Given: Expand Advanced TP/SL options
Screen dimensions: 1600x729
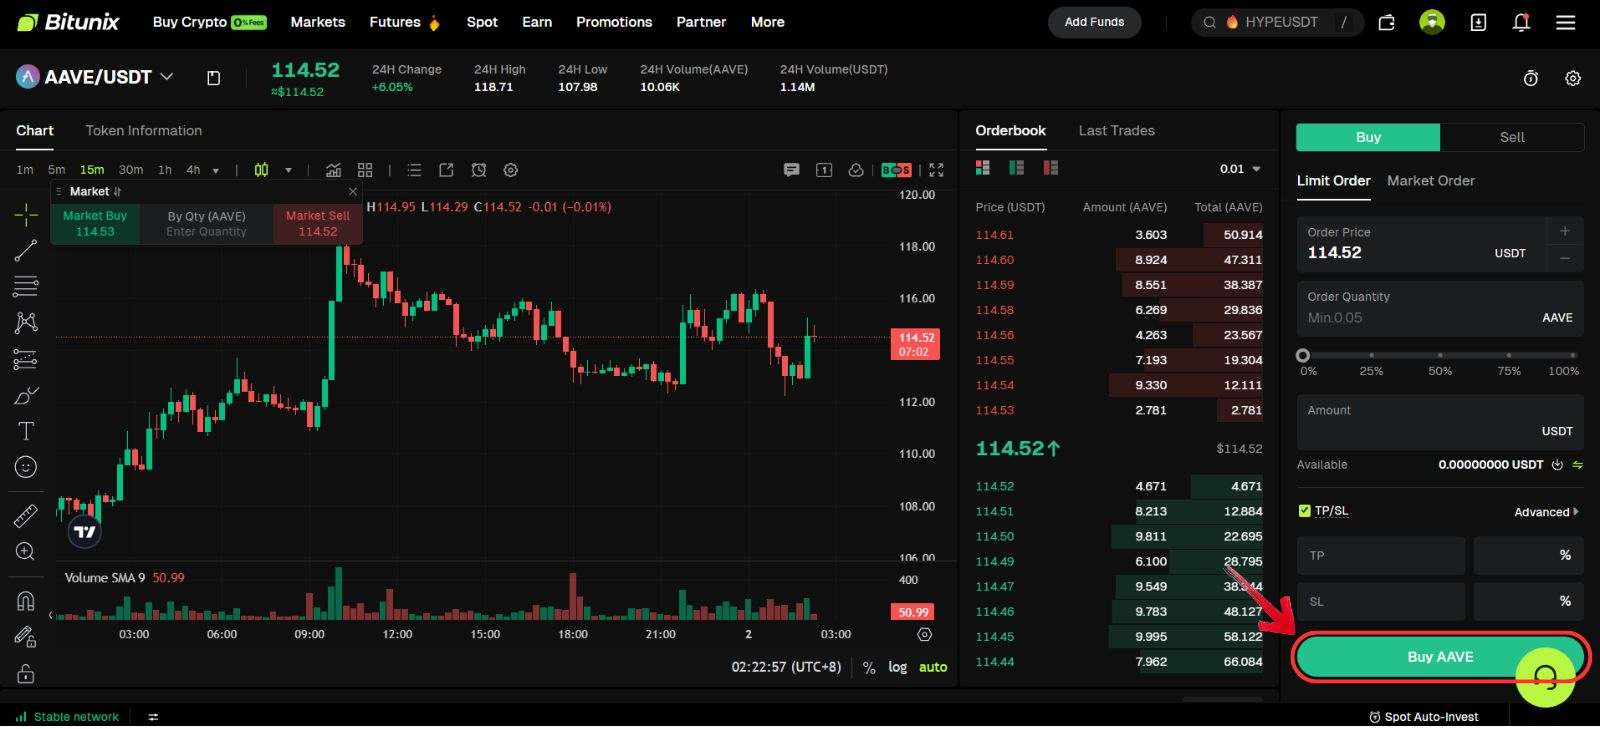Looking at the screenshot, I should [x=1546, y=512].
